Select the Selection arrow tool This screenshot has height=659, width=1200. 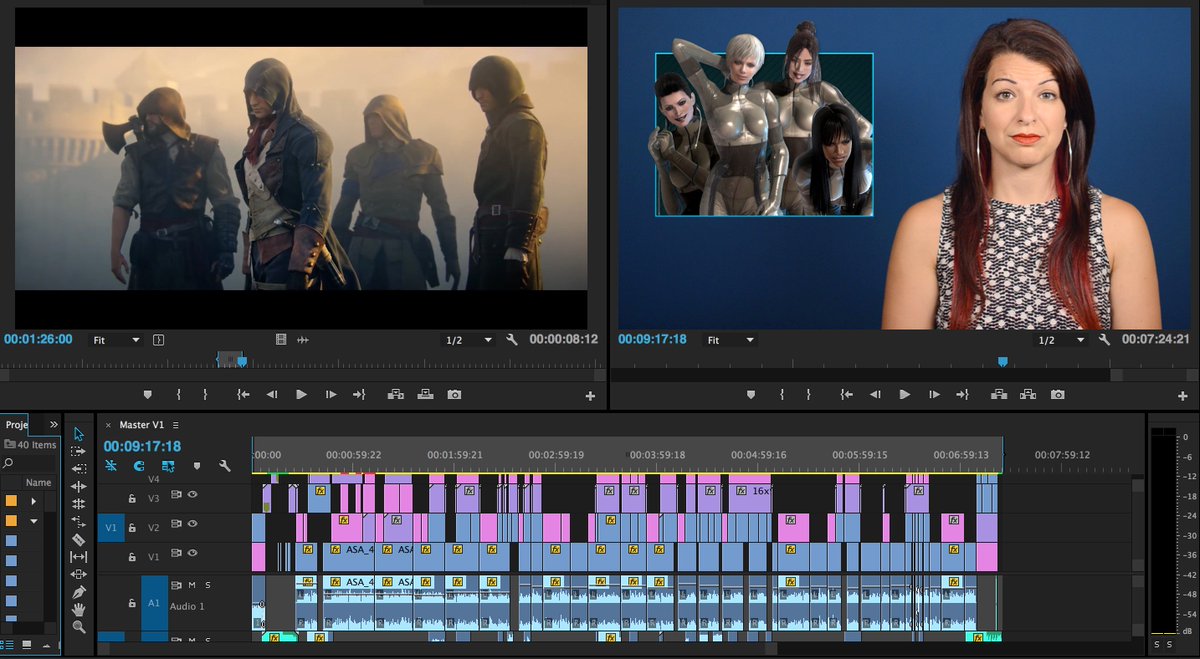click(79, 434)
